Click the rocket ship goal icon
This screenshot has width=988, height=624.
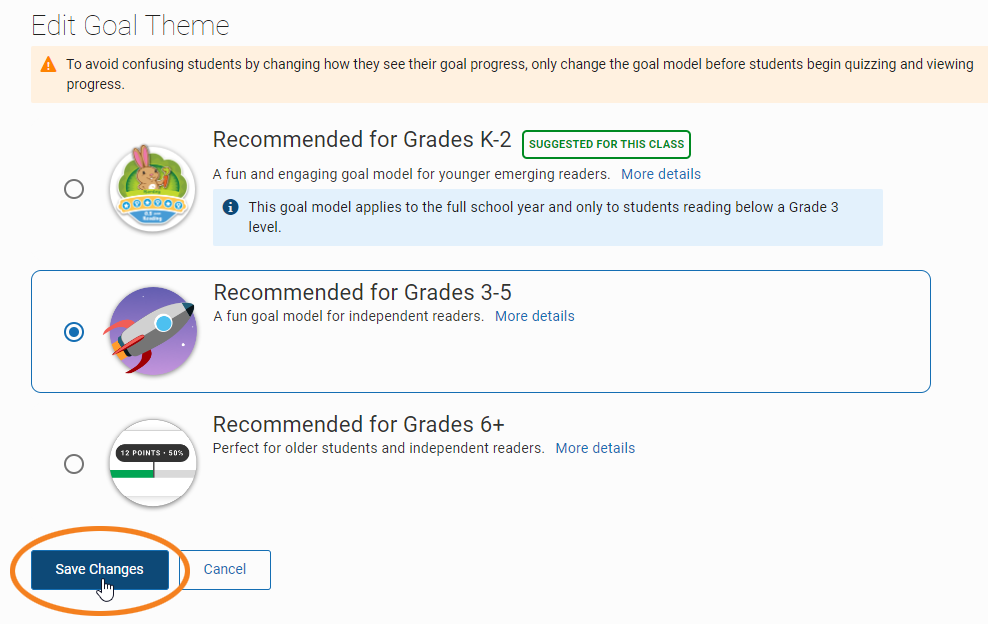tap(152, 331)
